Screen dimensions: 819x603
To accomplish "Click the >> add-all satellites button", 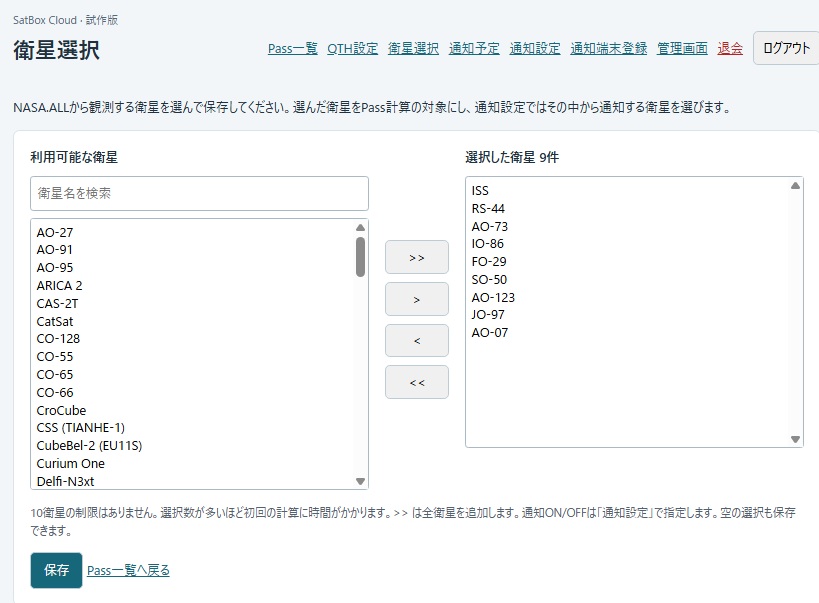I will point(417,257).
